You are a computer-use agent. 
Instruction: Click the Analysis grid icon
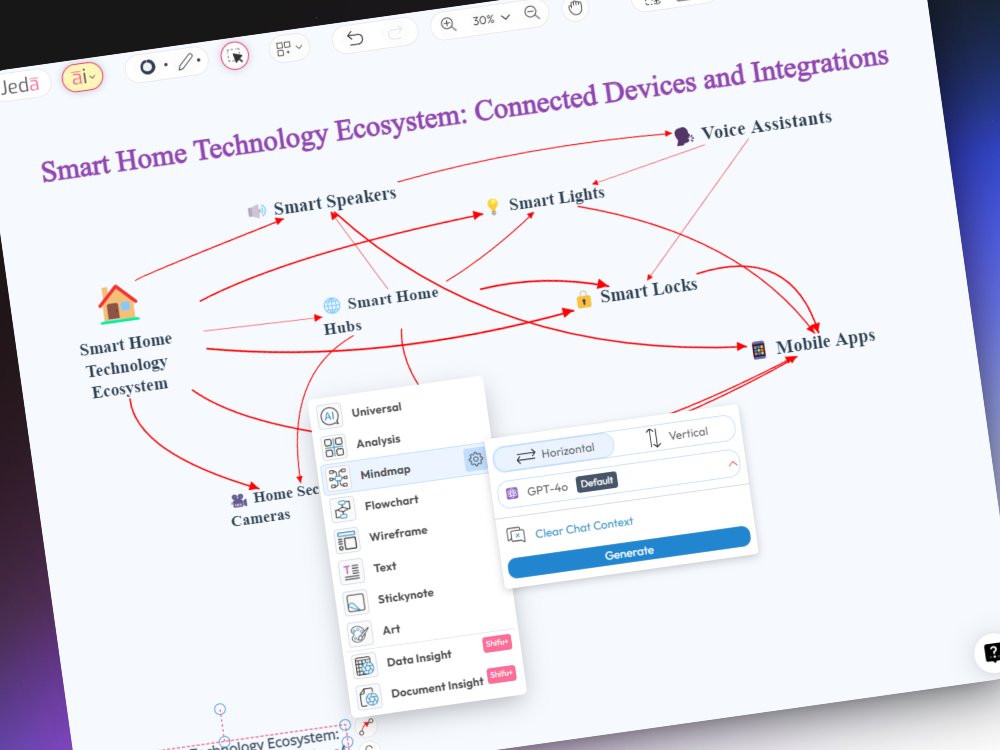[x=334, y=448]
